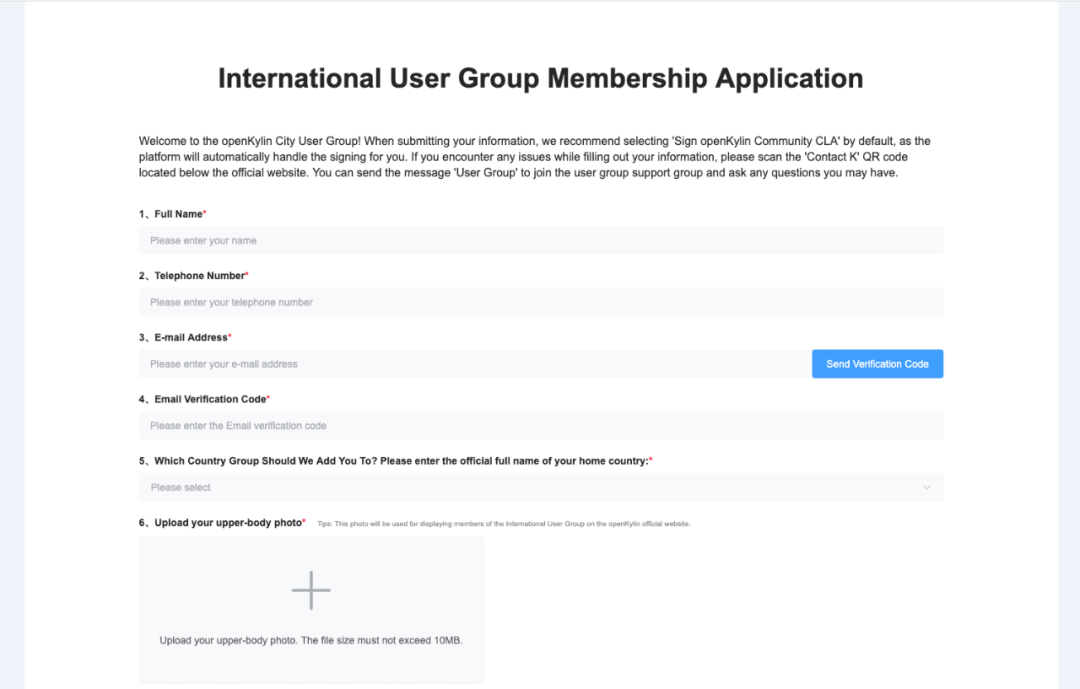1080x689 pixels.
Task: Click the 'Telephone Number' field label
Action: tap(199, 276)
